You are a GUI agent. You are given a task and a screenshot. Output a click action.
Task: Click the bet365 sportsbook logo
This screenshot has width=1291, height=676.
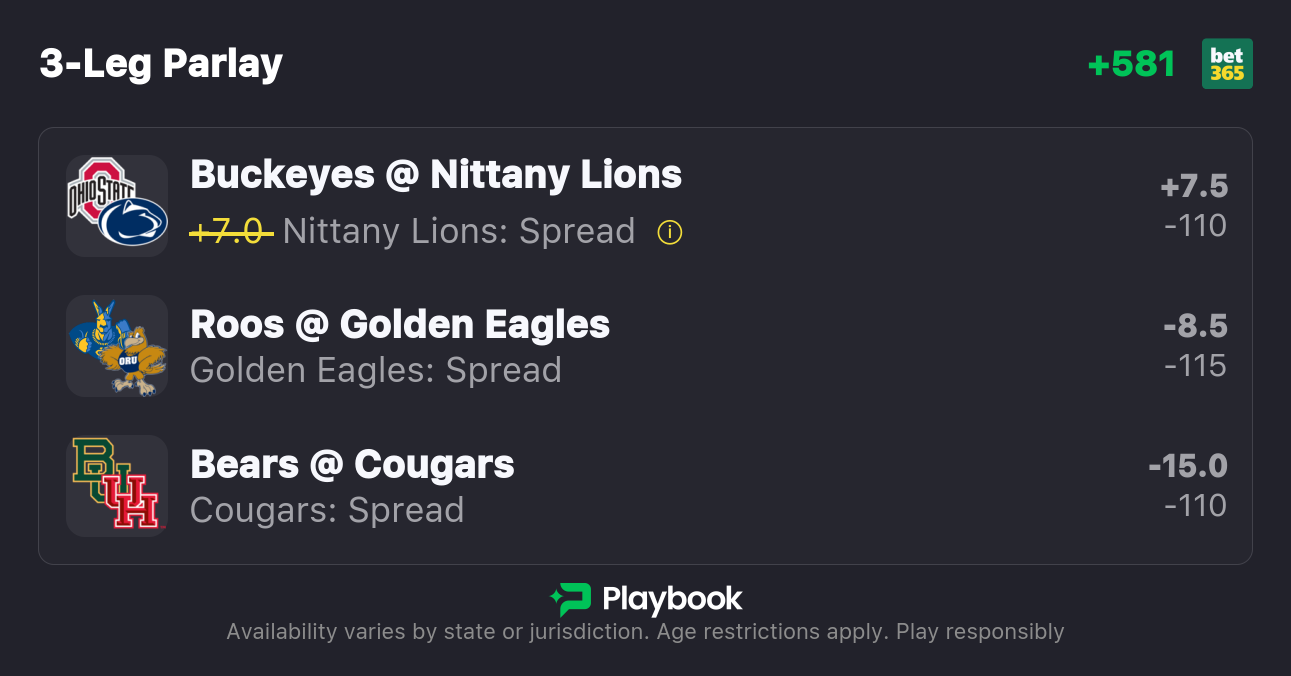[1227, 64]
